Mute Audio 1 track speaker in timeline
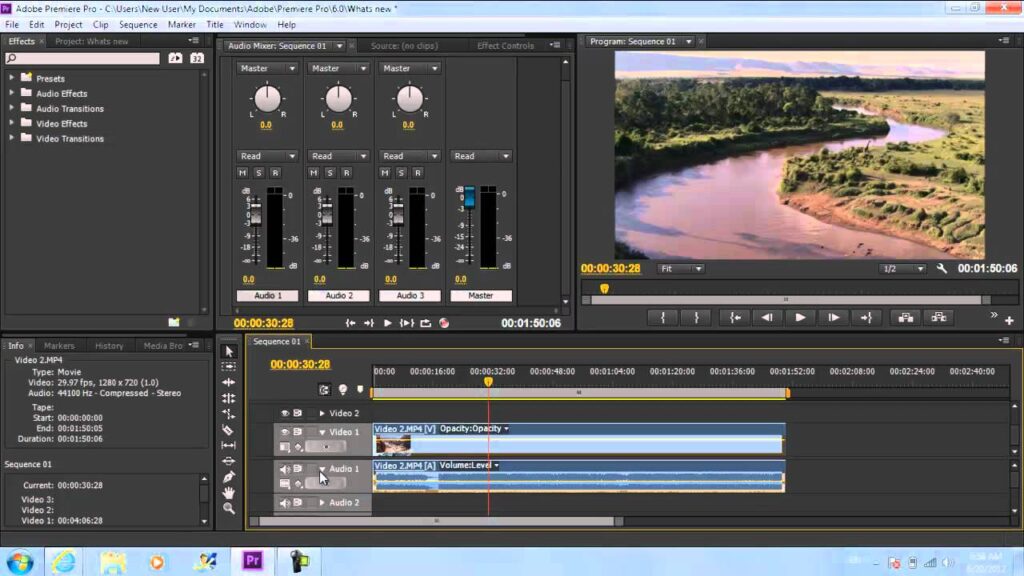Image resolution: width=1024 pixels, height=576 pixels. 285,468
